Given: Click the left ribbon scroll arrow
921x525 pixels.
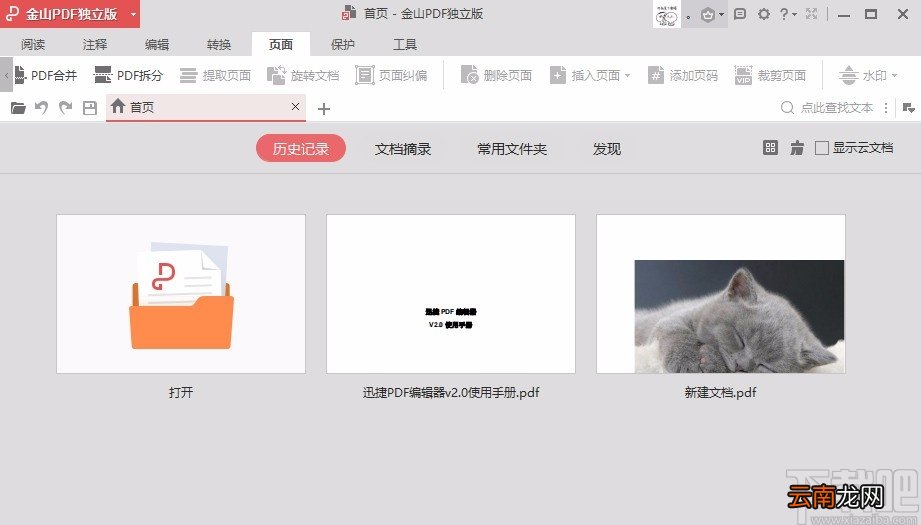Looking at the screenshot, I should pos(6,75).
